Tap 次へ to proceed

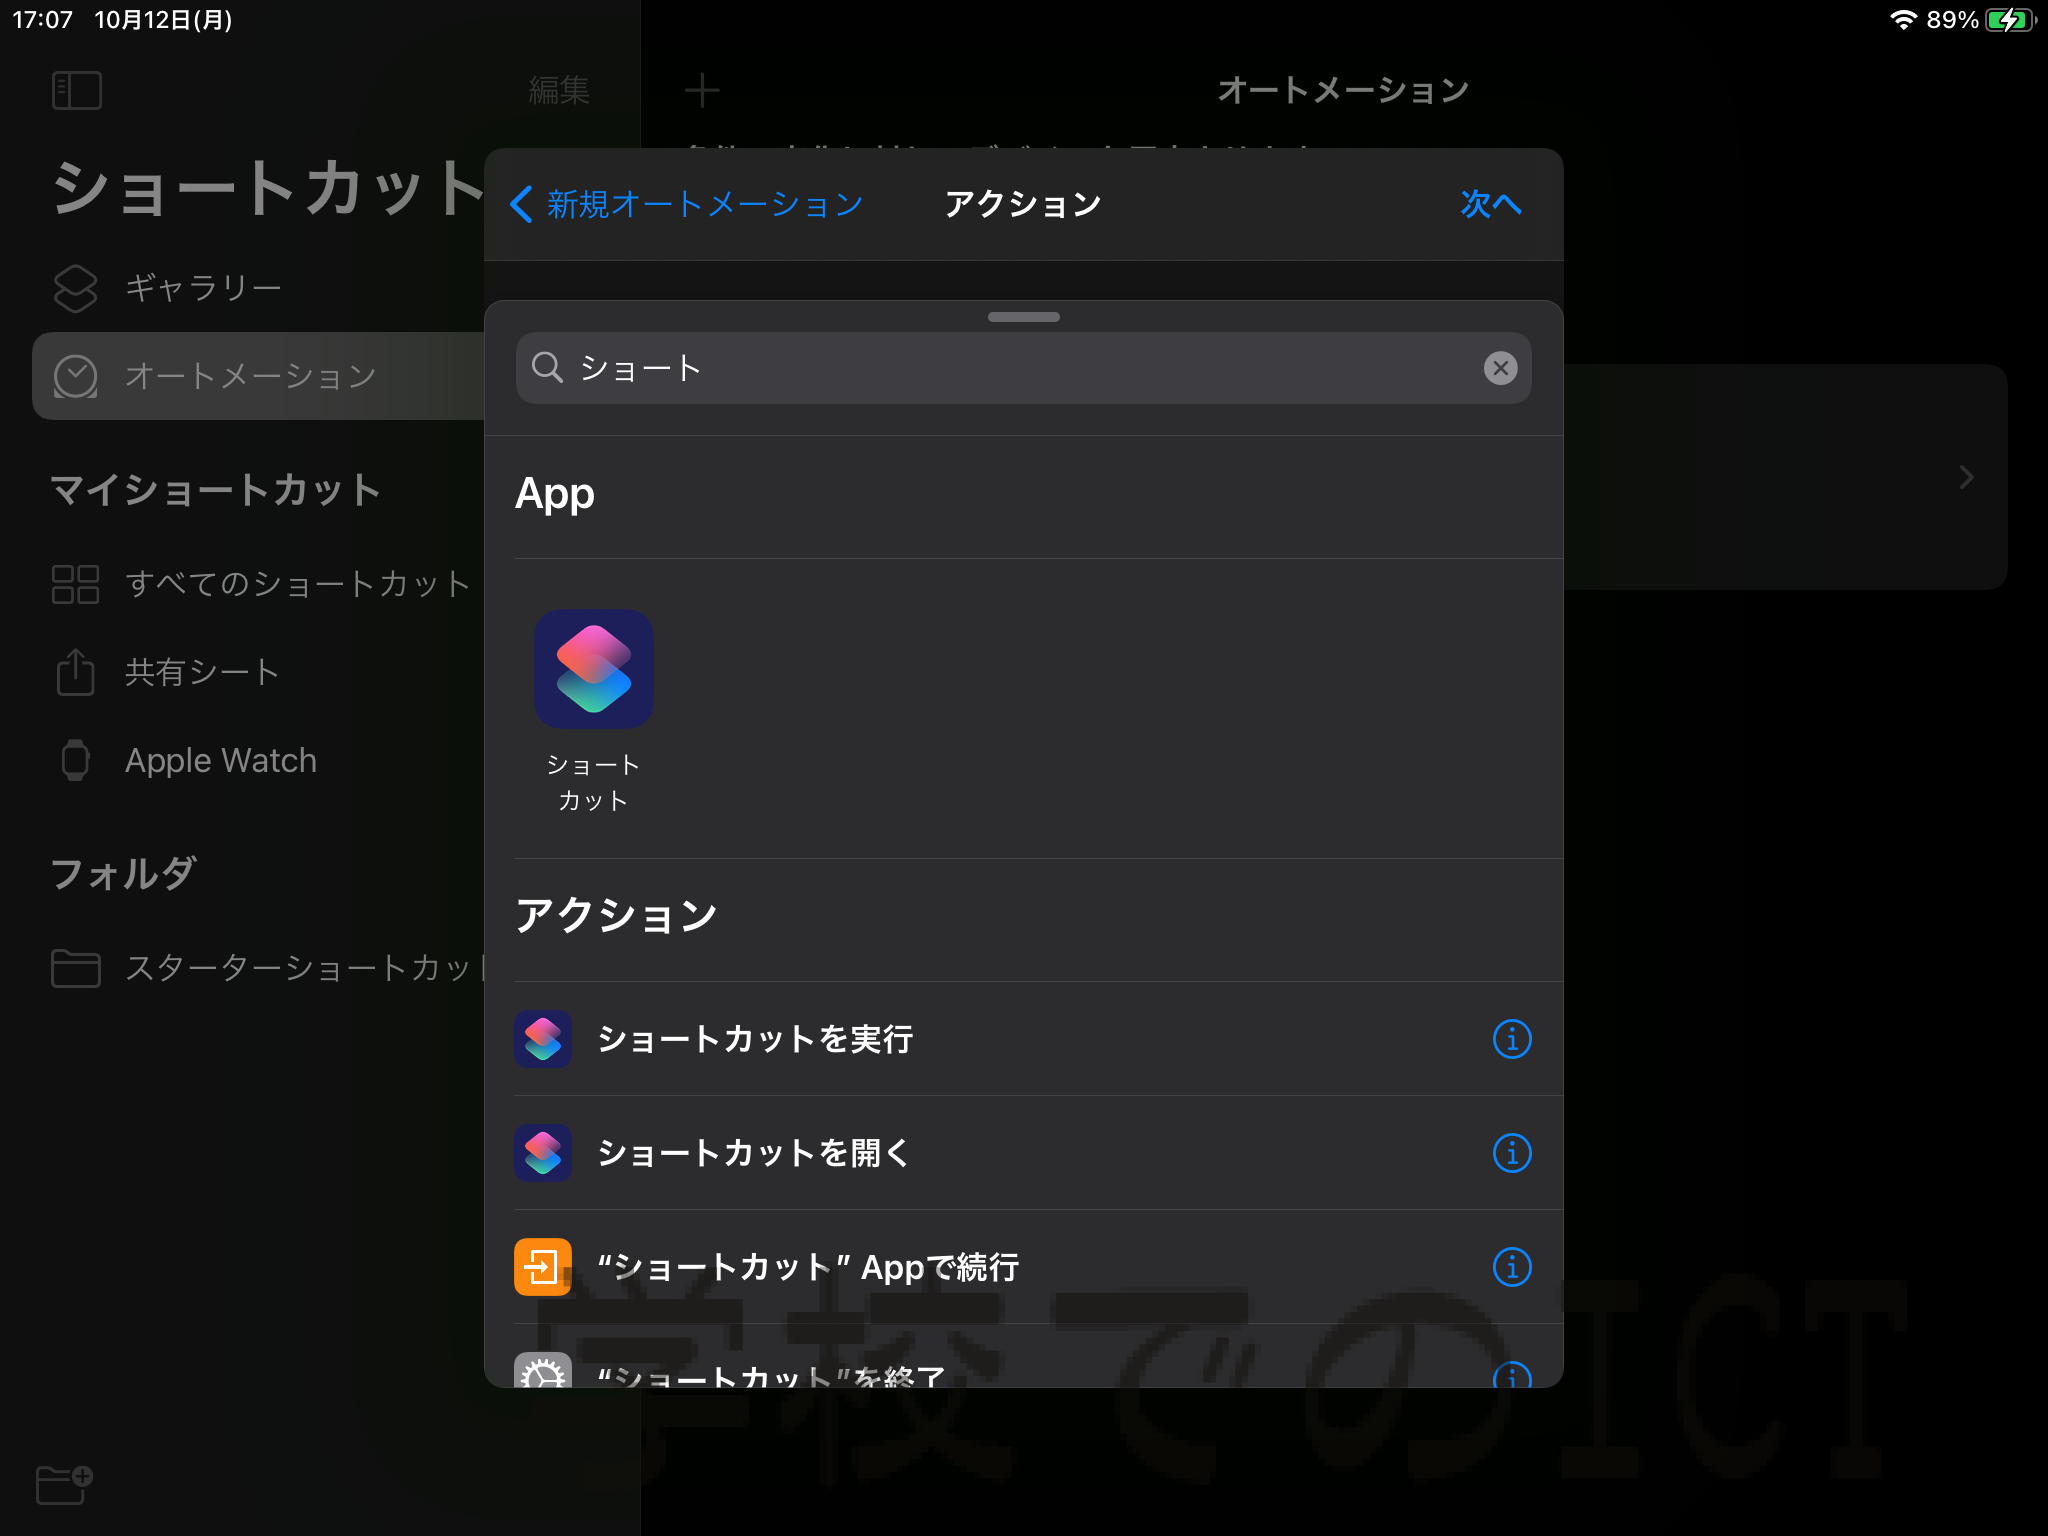(1490, 204)
